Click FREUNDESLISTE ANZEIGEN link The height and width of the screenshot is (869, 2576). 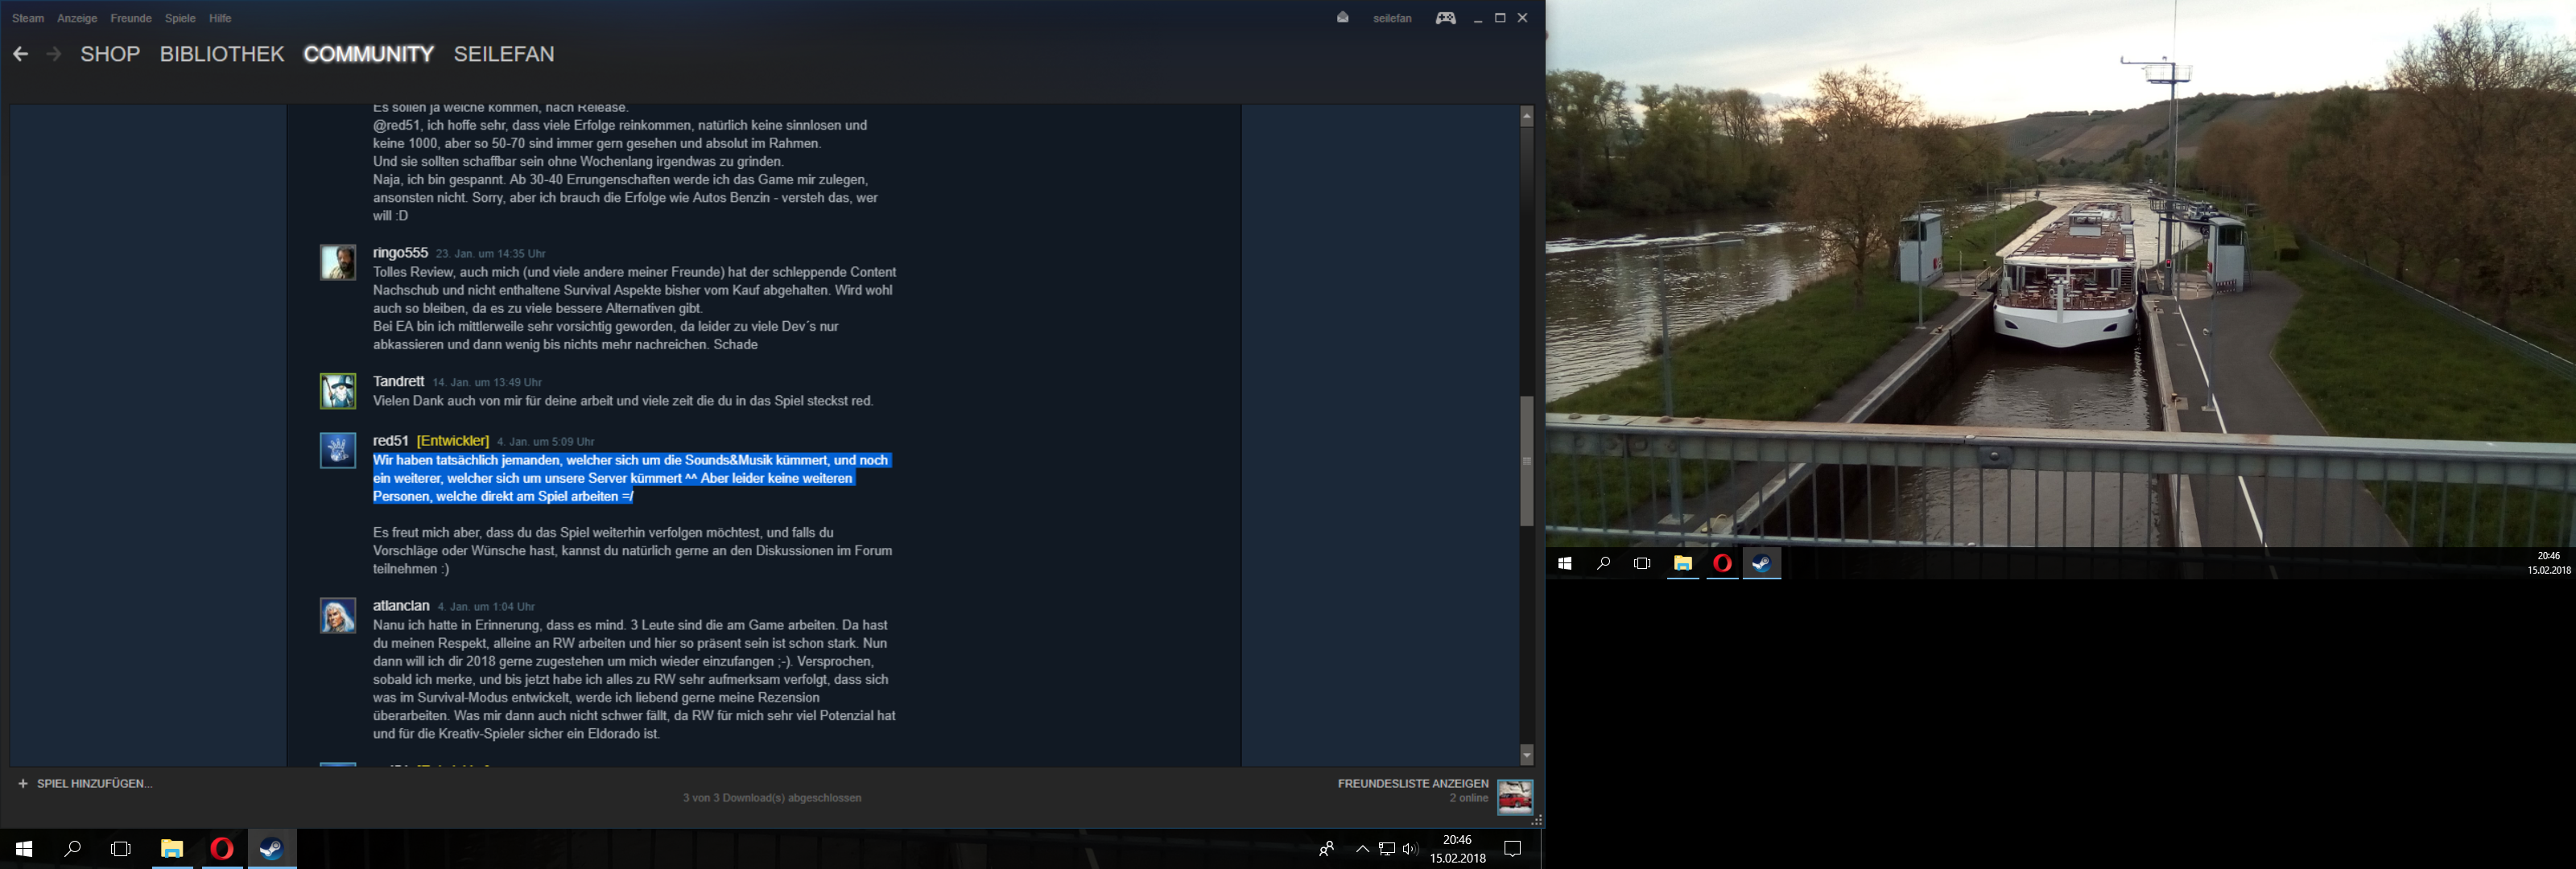pos(1412,783)
